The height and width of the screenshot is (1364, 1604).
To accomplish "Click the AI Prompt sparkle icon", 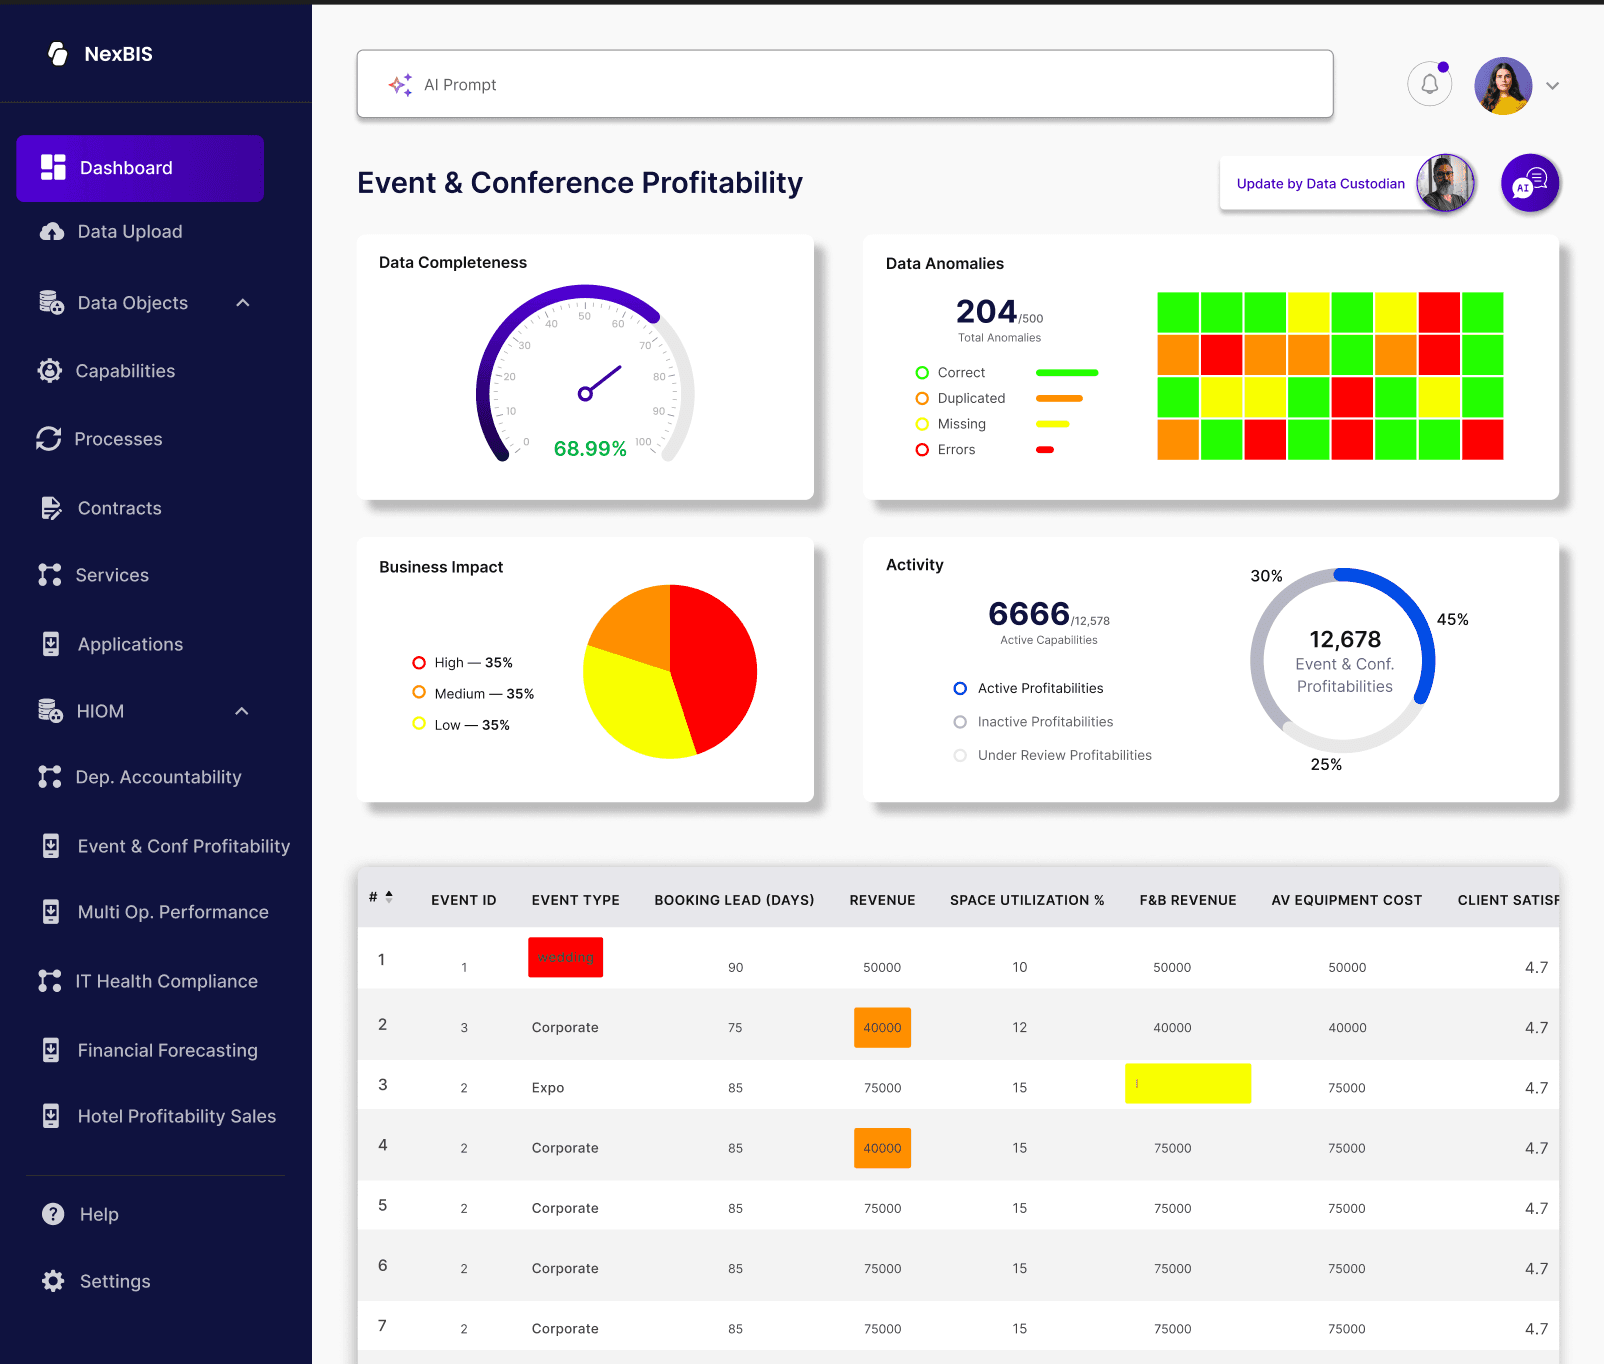I will coord(401,85).
